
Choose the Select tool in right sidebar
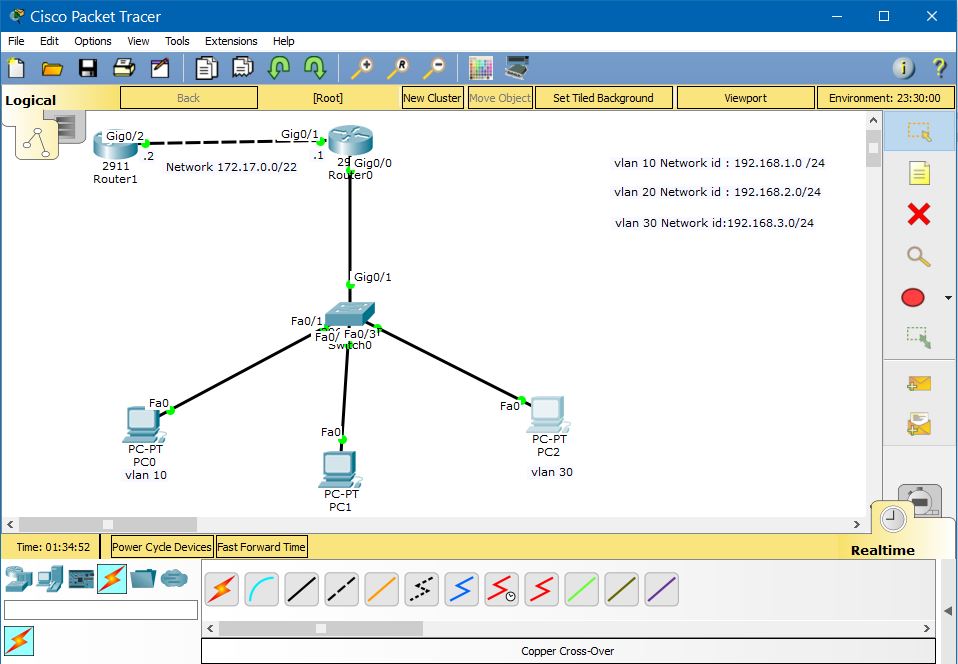pyautogui.click(x=919, y=131)
